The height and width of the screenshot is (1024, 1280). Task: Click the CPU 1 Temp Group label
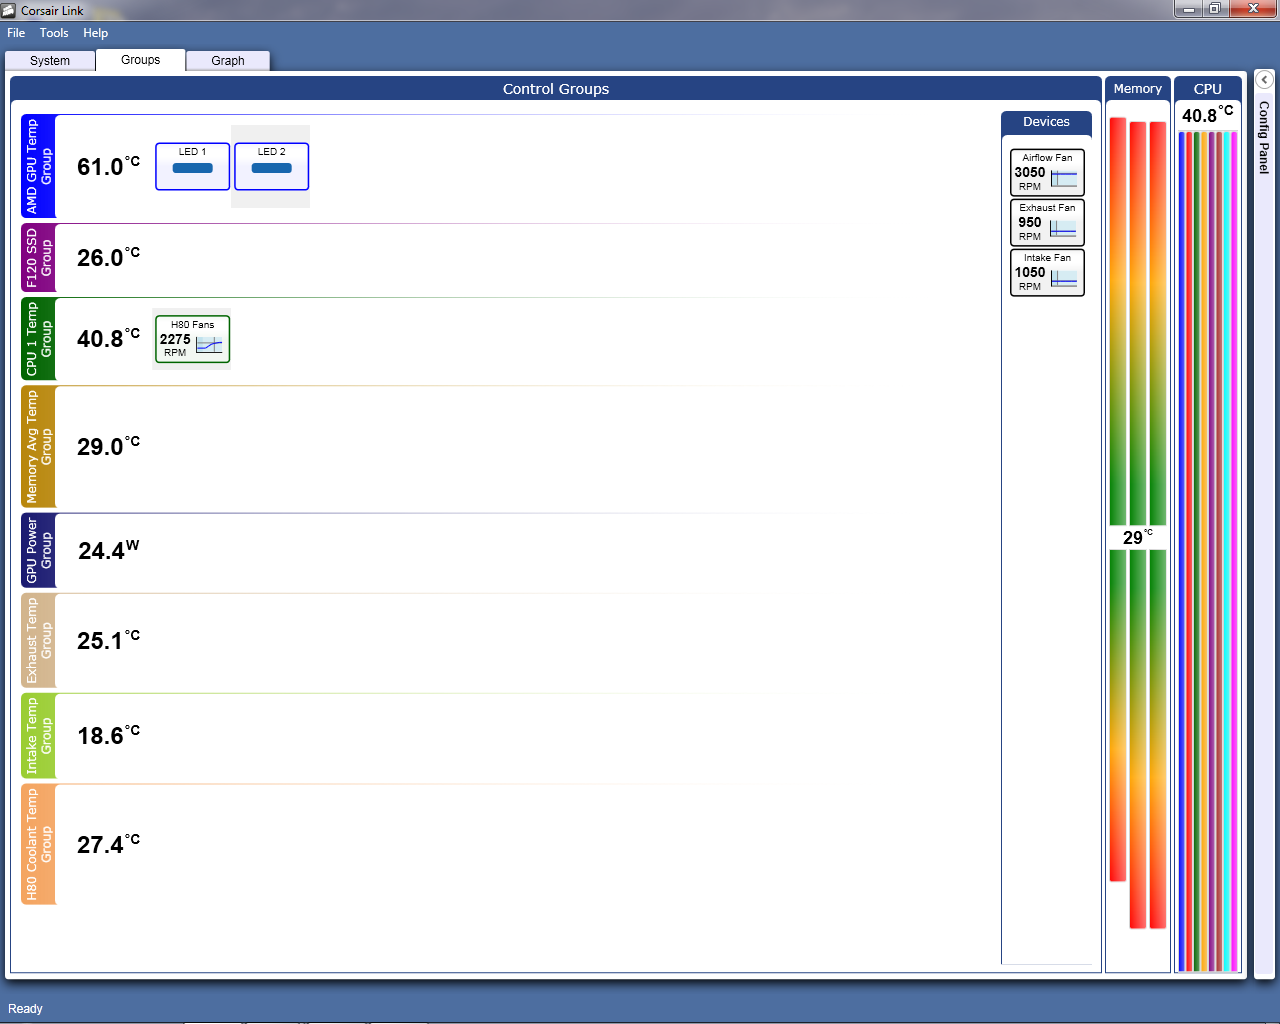pos(38,339)
